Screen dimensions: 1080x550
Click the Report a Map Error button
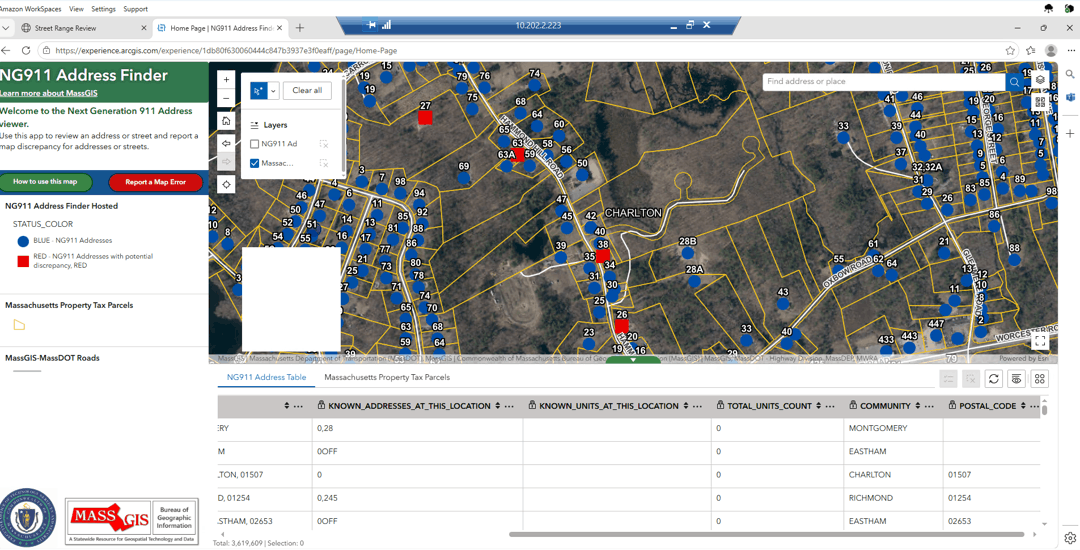[156, 182]
